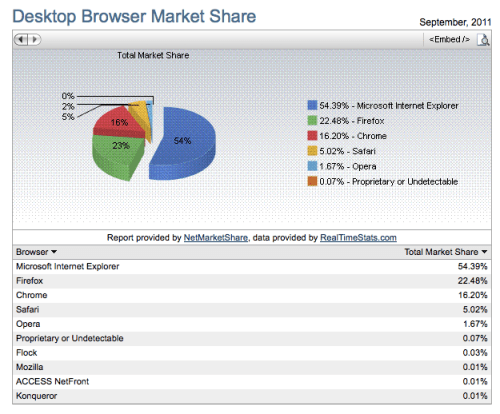Select the Flock row in the table
This screenshot has height=414, width=500.
pyautogui.click(x=252, y=353)
